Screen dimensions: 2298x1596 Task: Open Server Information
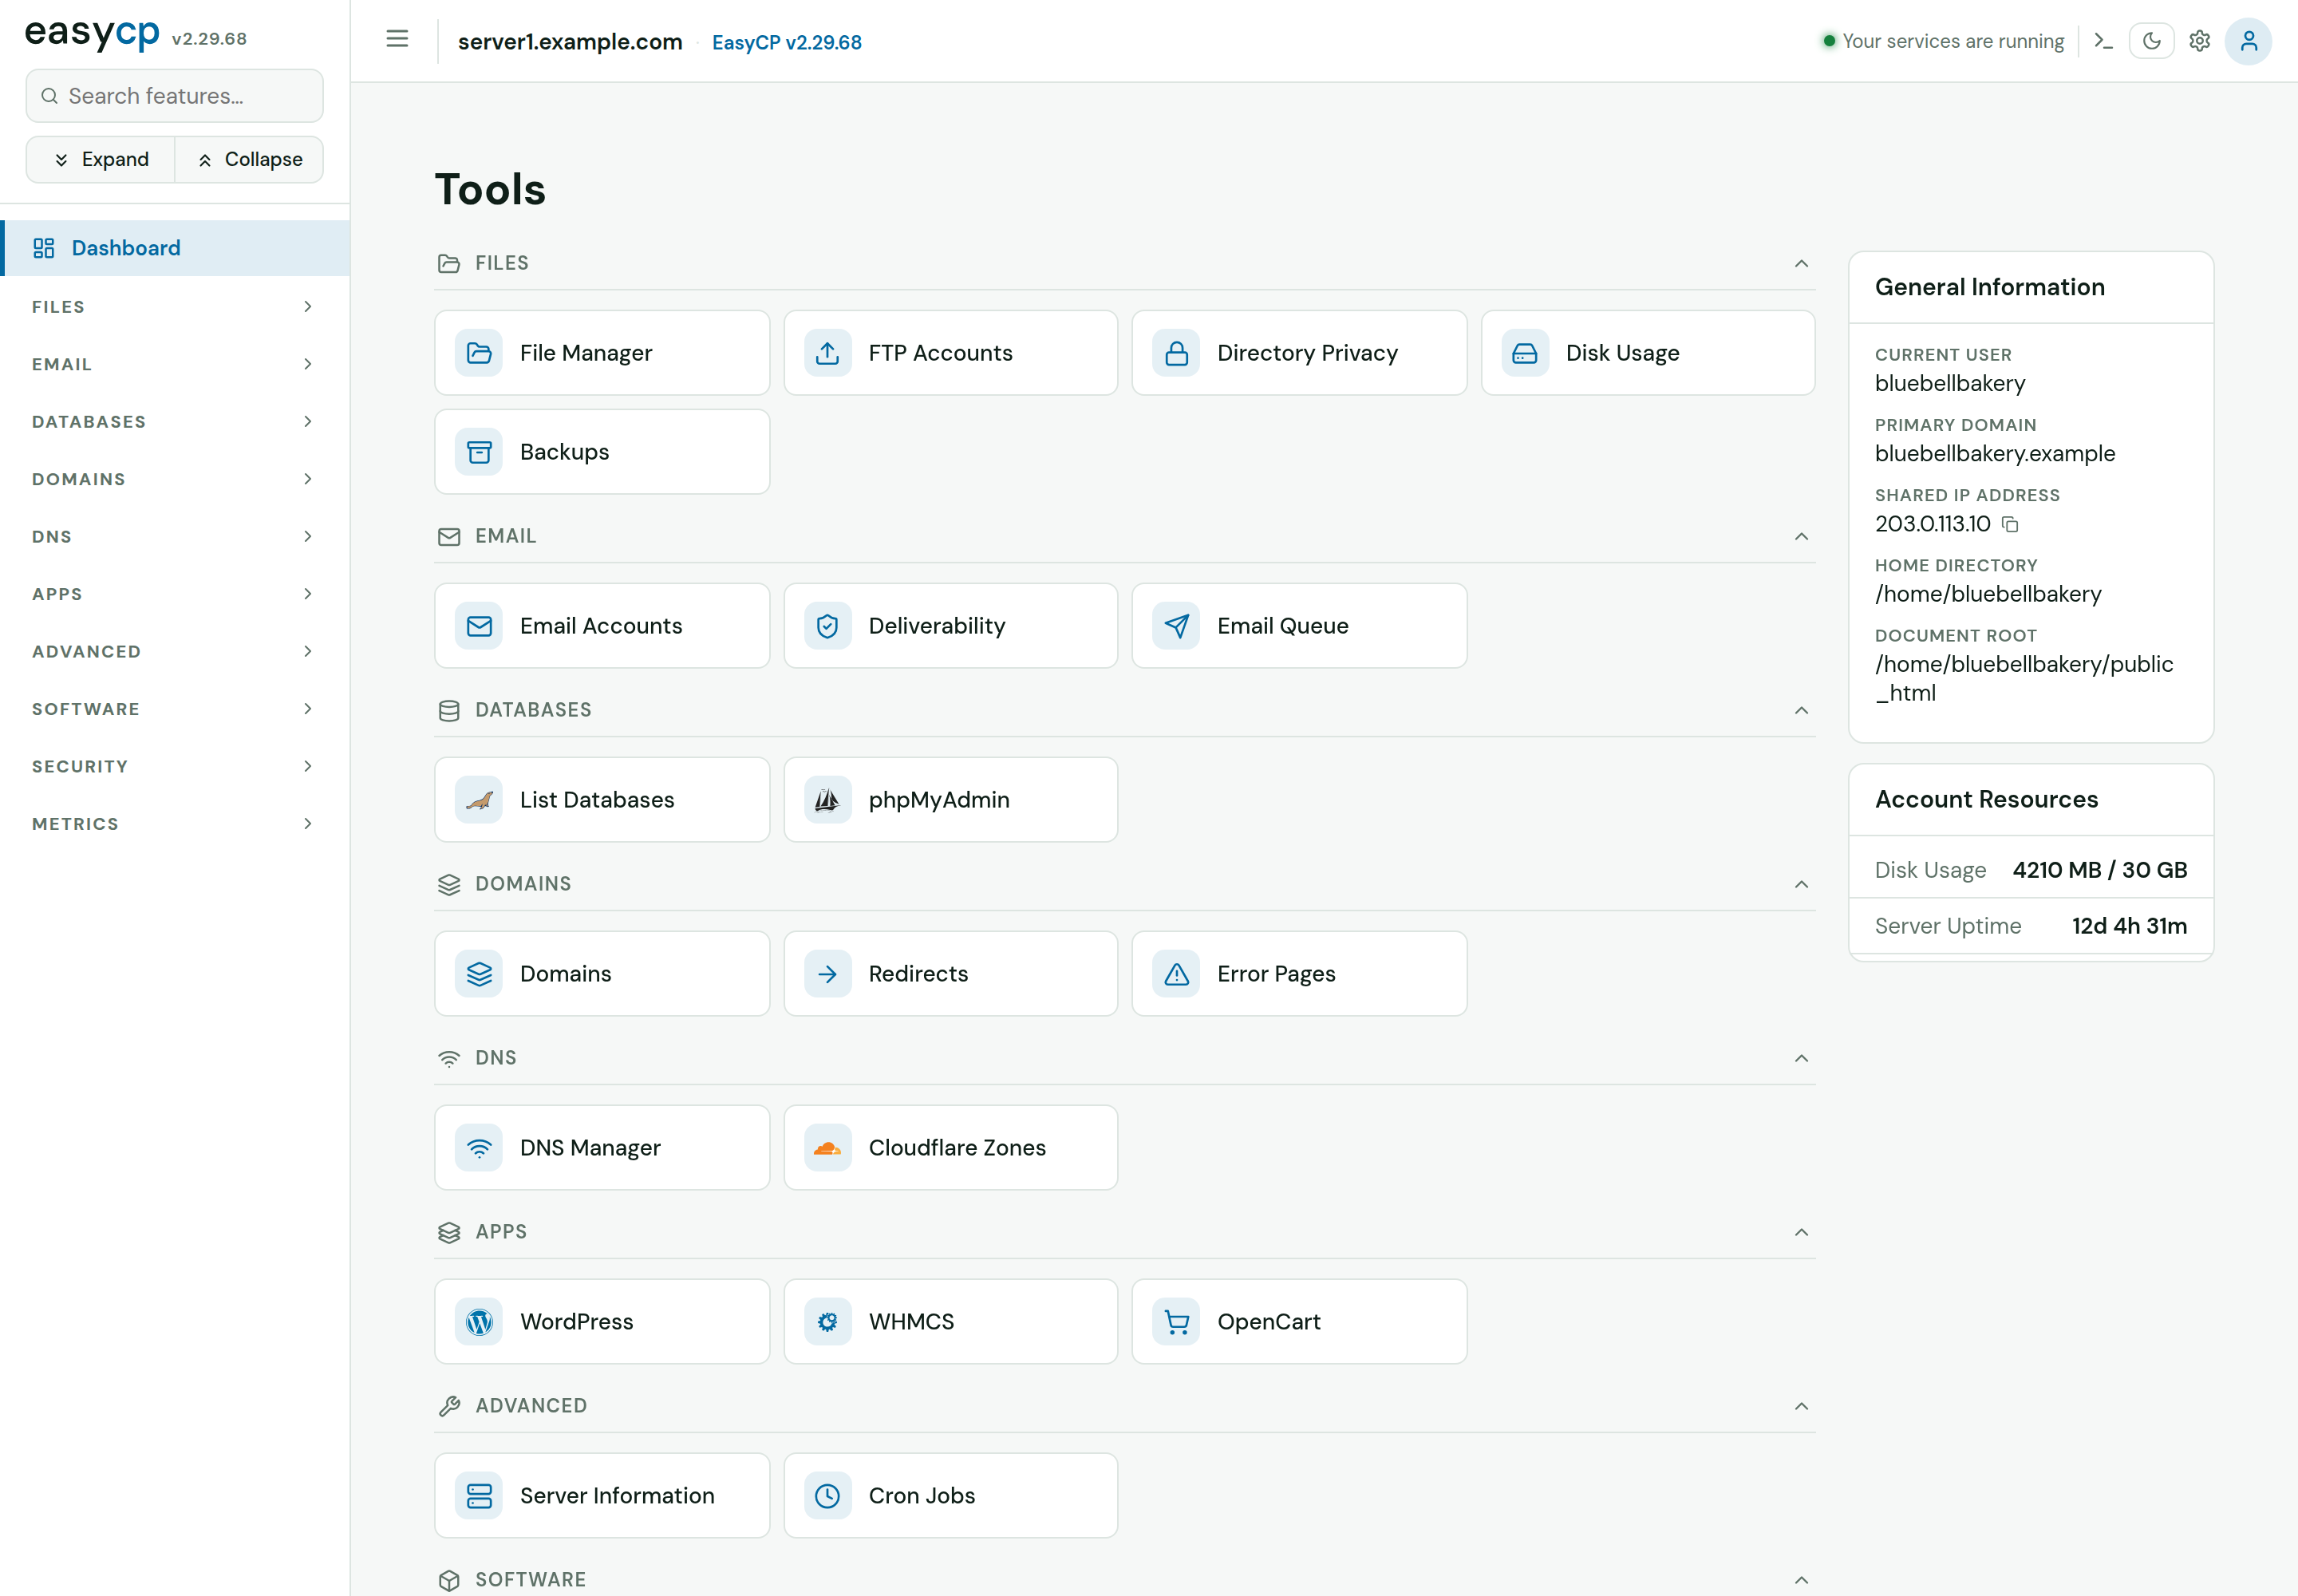[x=602, y=1495]
